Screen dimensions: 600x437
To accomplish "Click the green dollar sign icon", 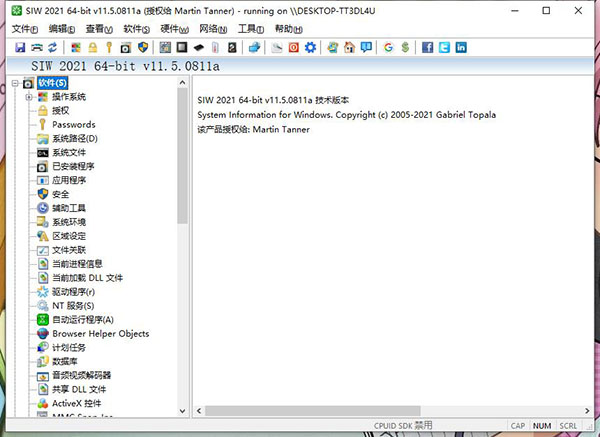I will (405, 47).
